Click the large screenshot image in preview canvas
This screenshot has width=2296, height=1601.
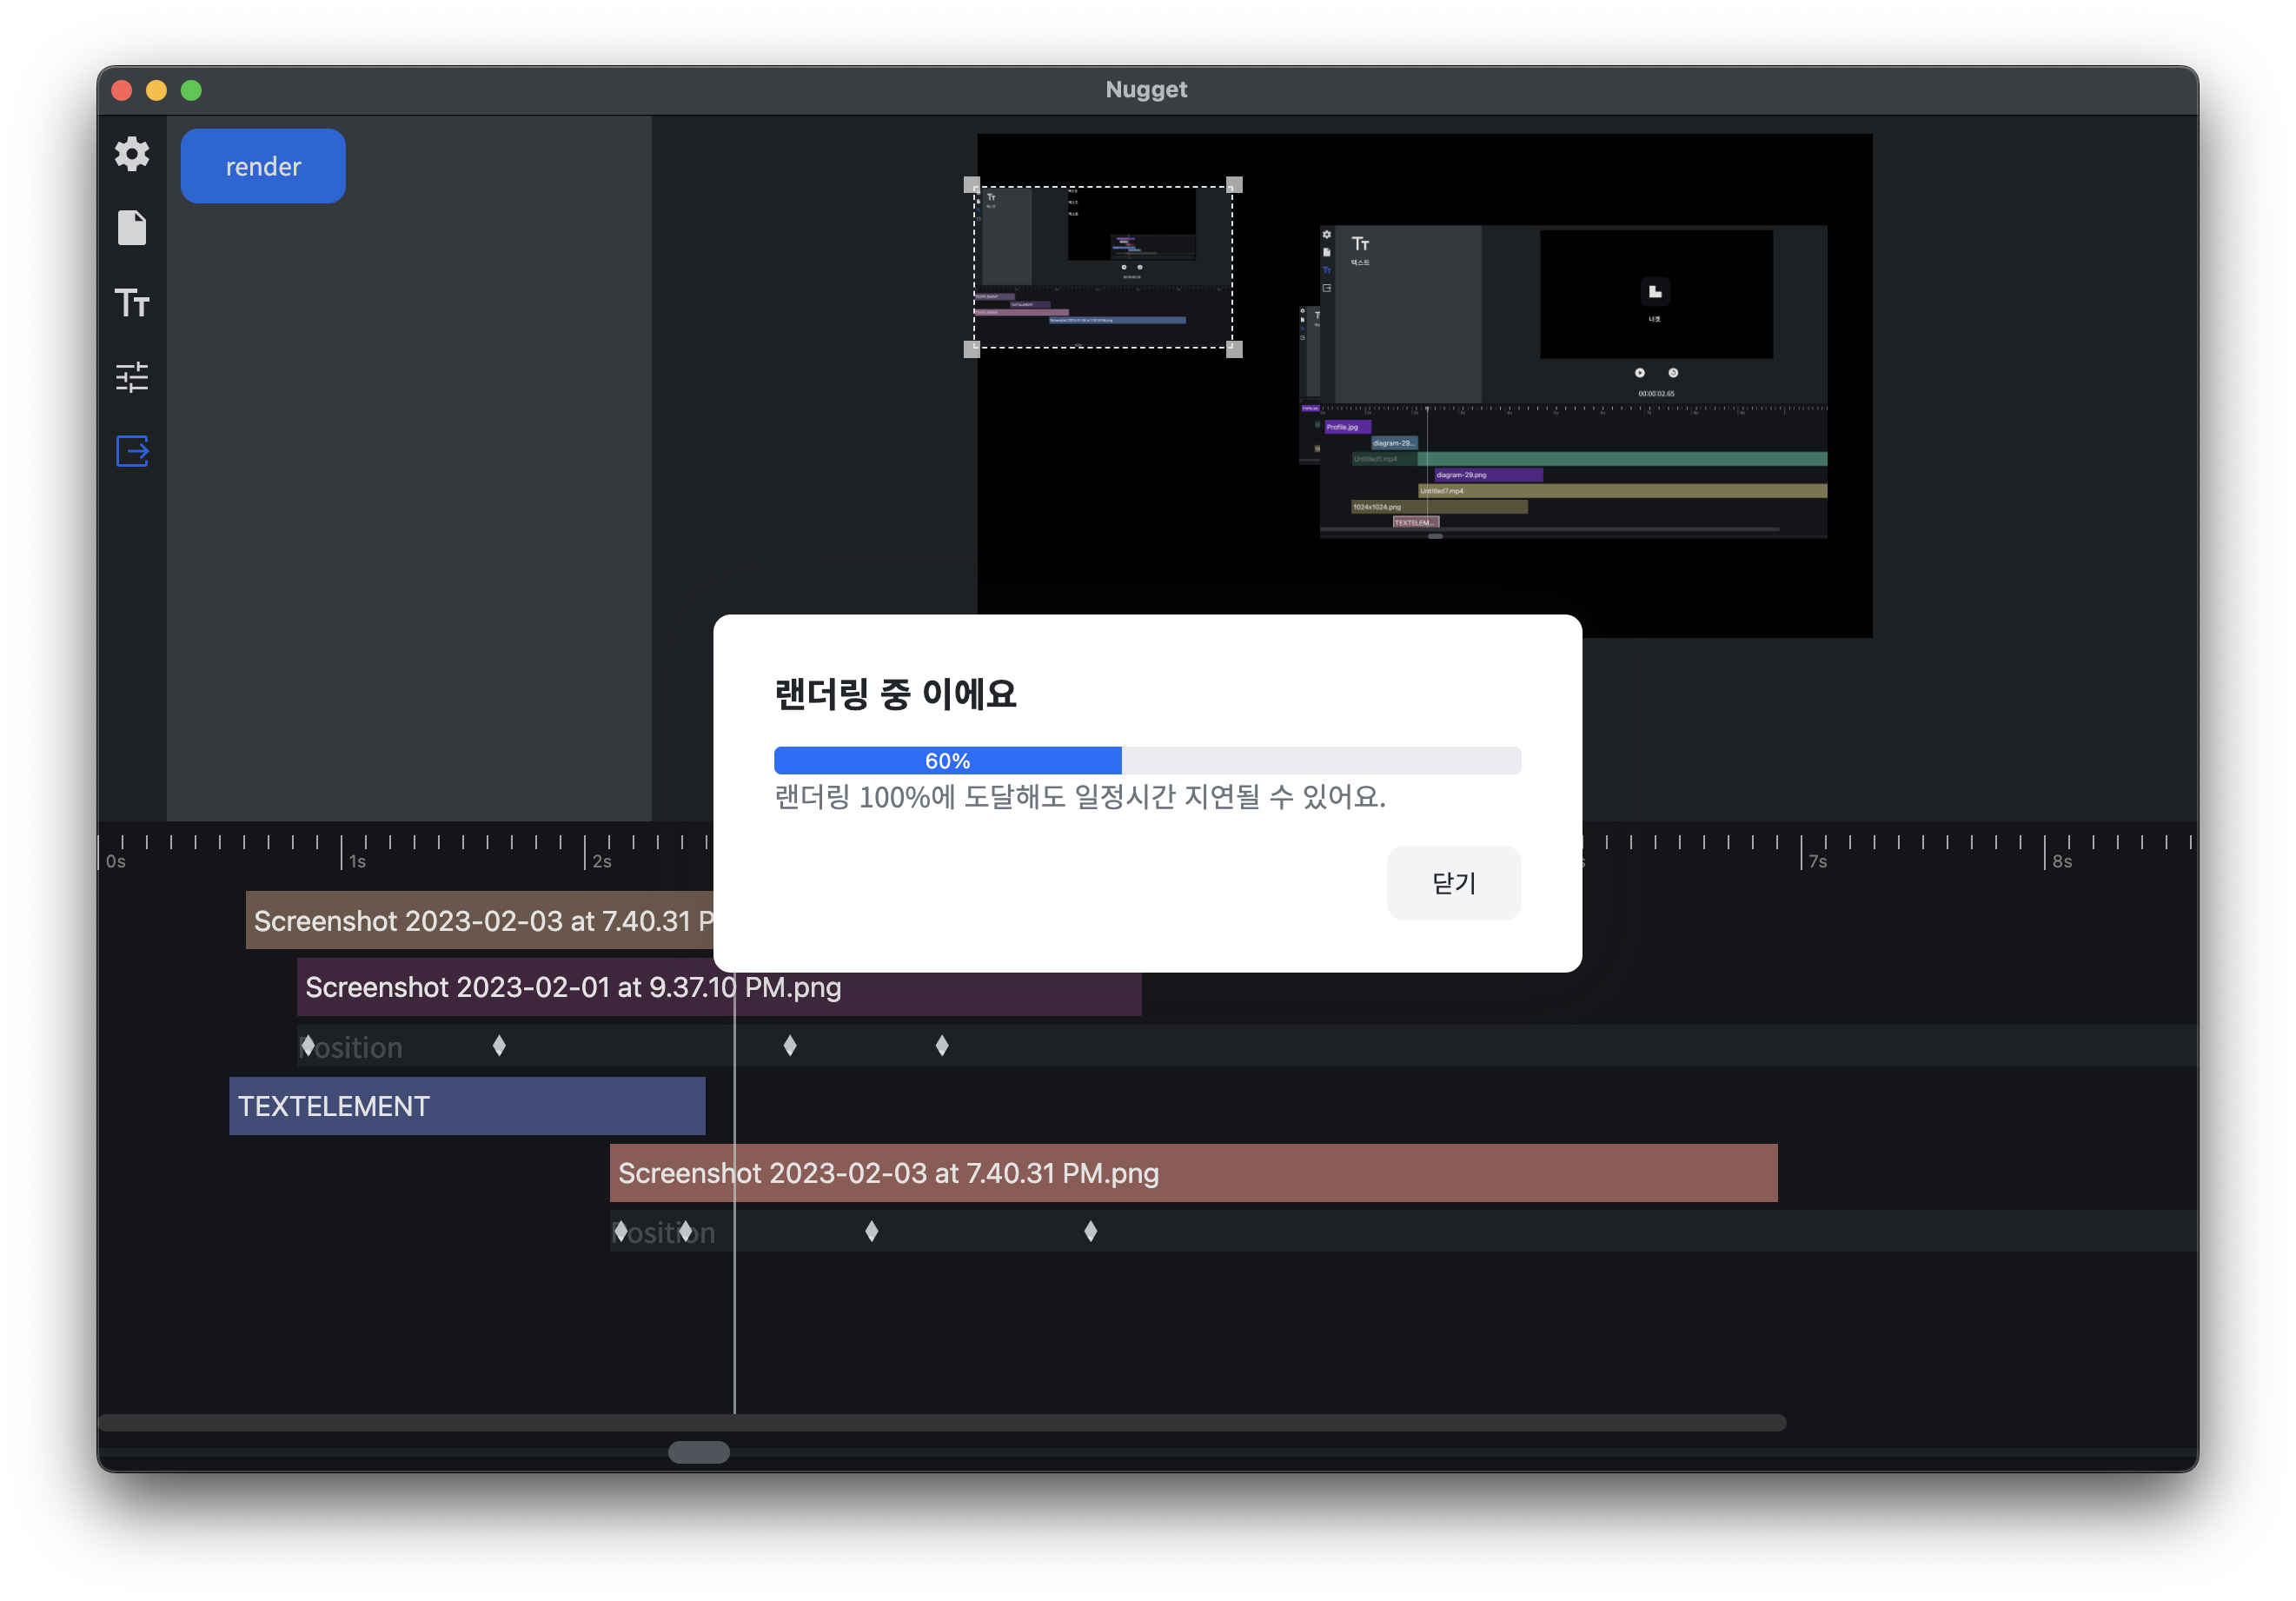[x=1573, y=381]
